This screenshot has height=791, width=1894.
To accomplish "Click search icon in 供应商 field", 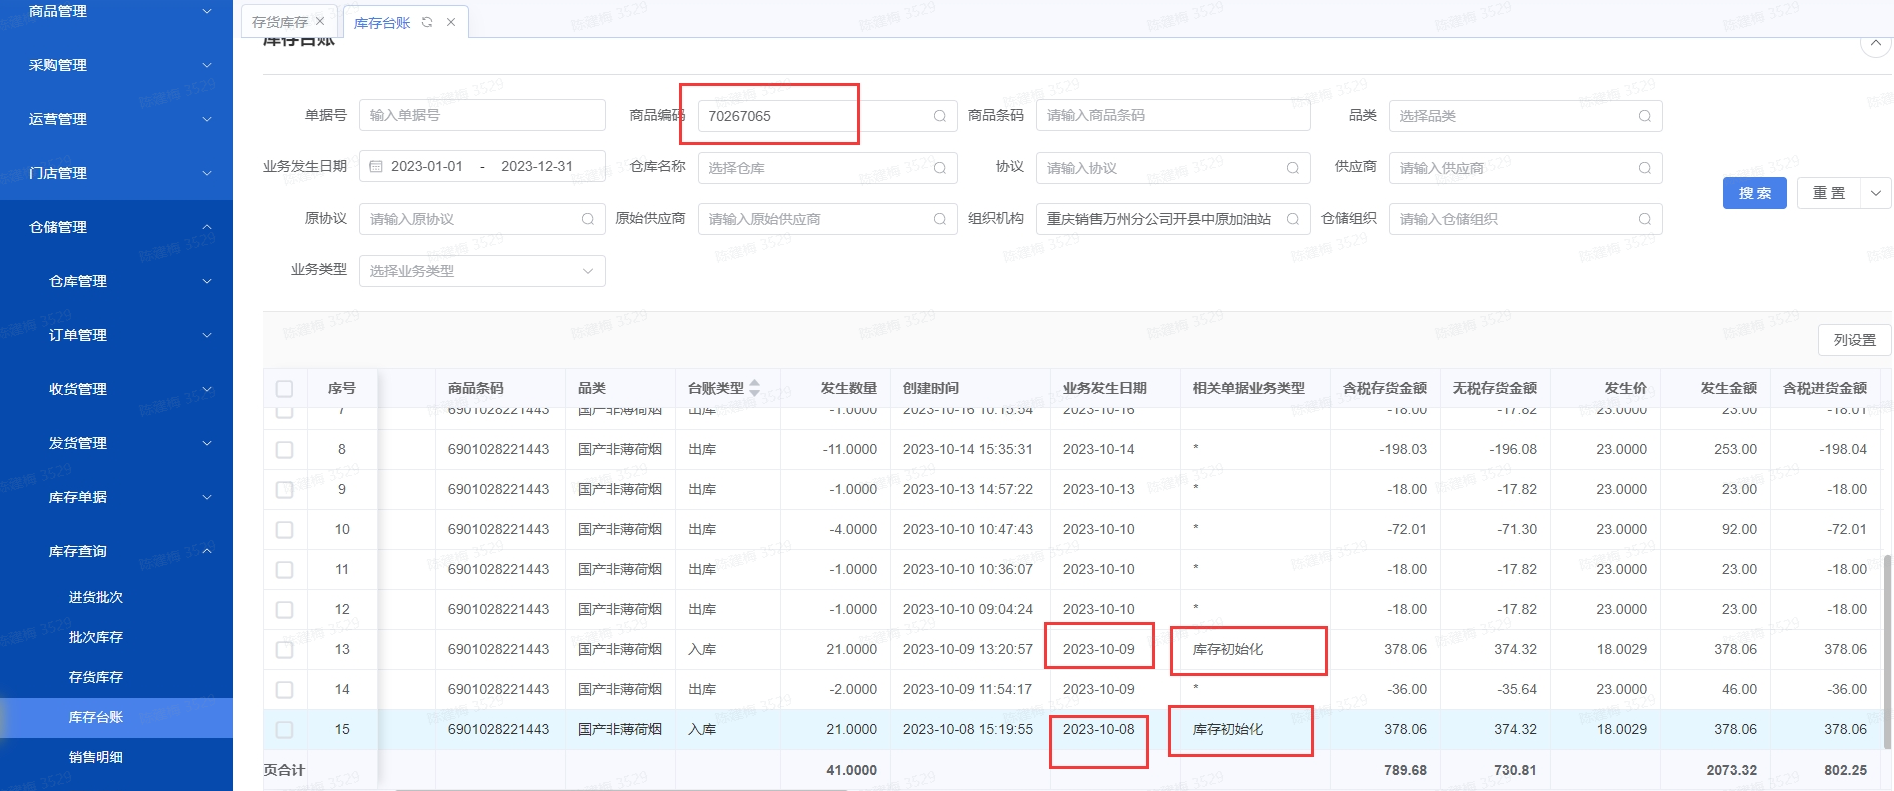I will (1644, 168).
